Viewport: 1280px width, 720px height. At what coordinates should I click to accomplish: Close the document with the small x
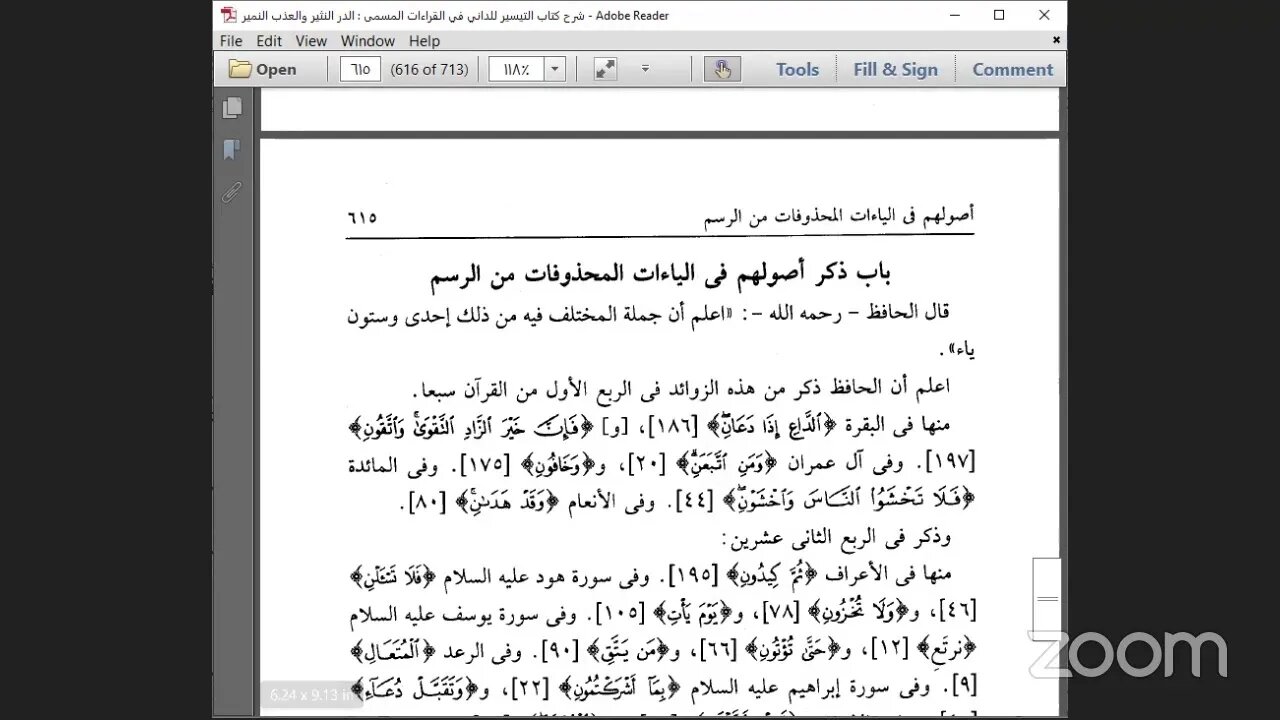tap(1056, 41)
